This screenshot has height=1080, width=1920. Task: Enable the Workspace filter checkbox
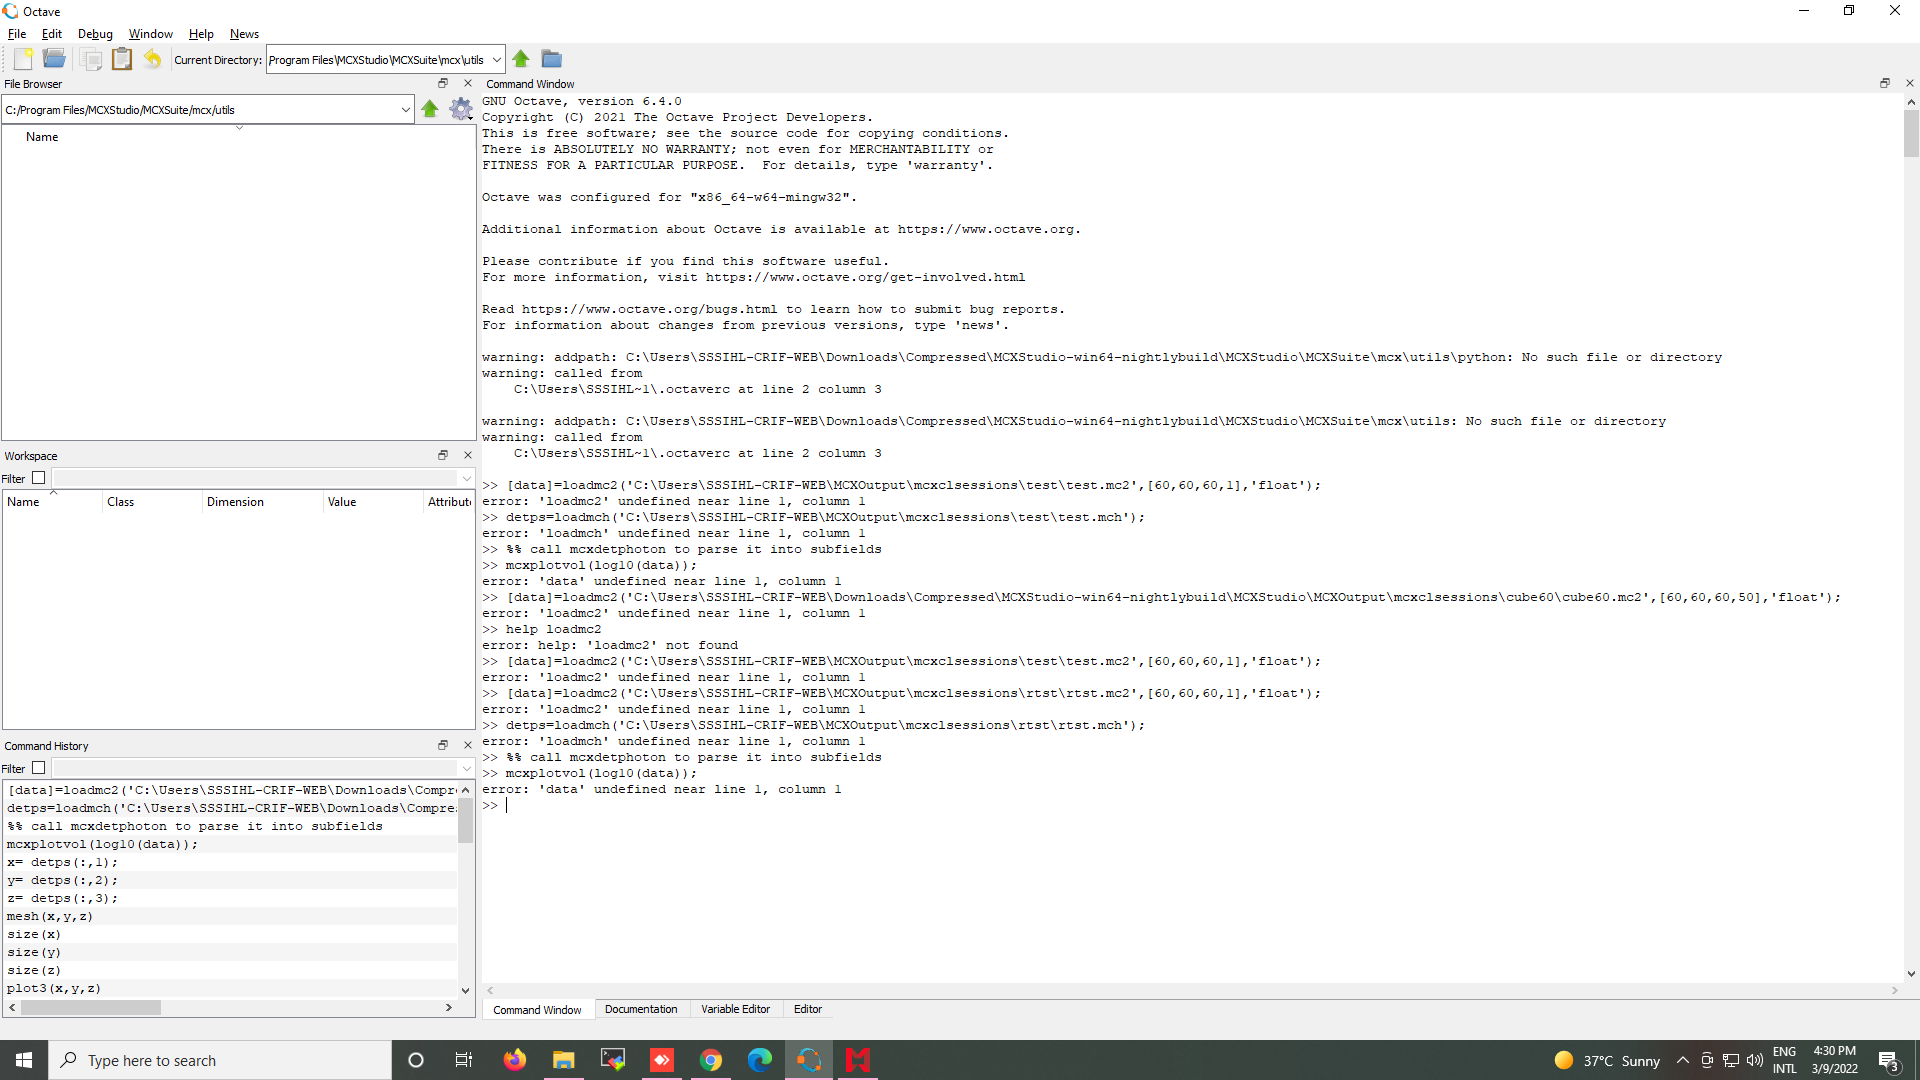[38, 477]
